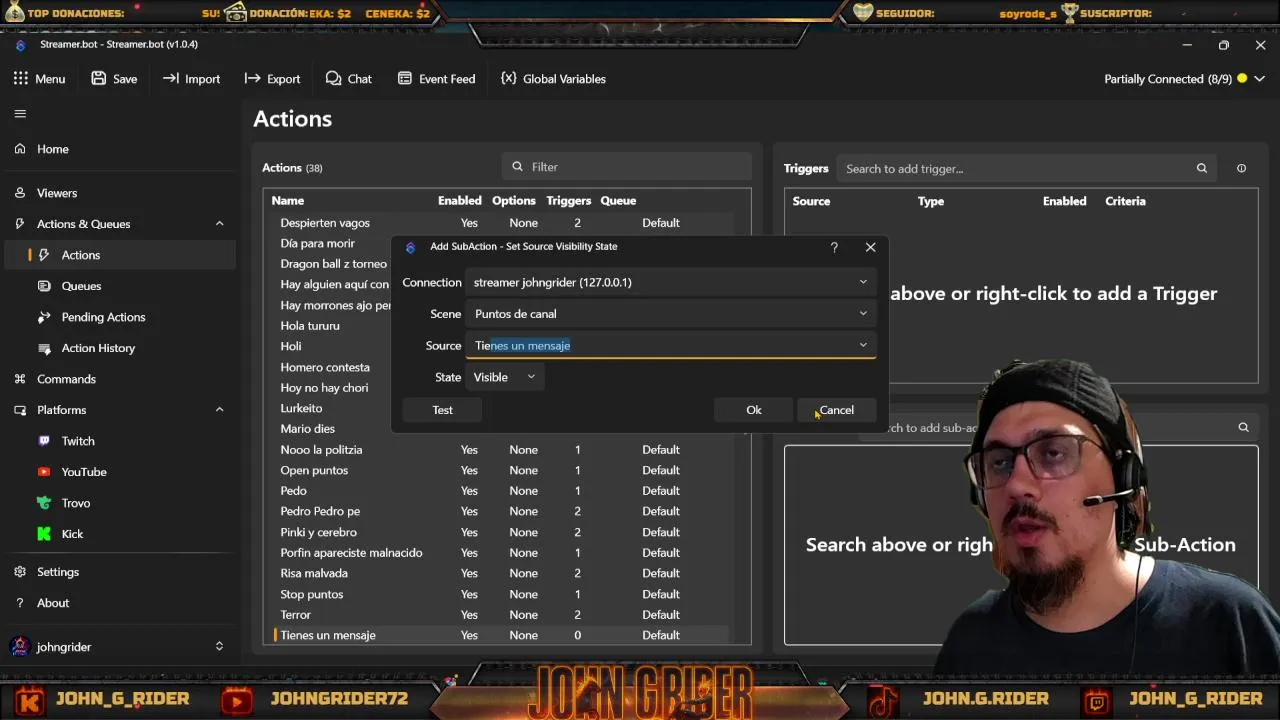1280x720 pixels.
Task: Open the Kick platform page
Action: click(118, 534)
